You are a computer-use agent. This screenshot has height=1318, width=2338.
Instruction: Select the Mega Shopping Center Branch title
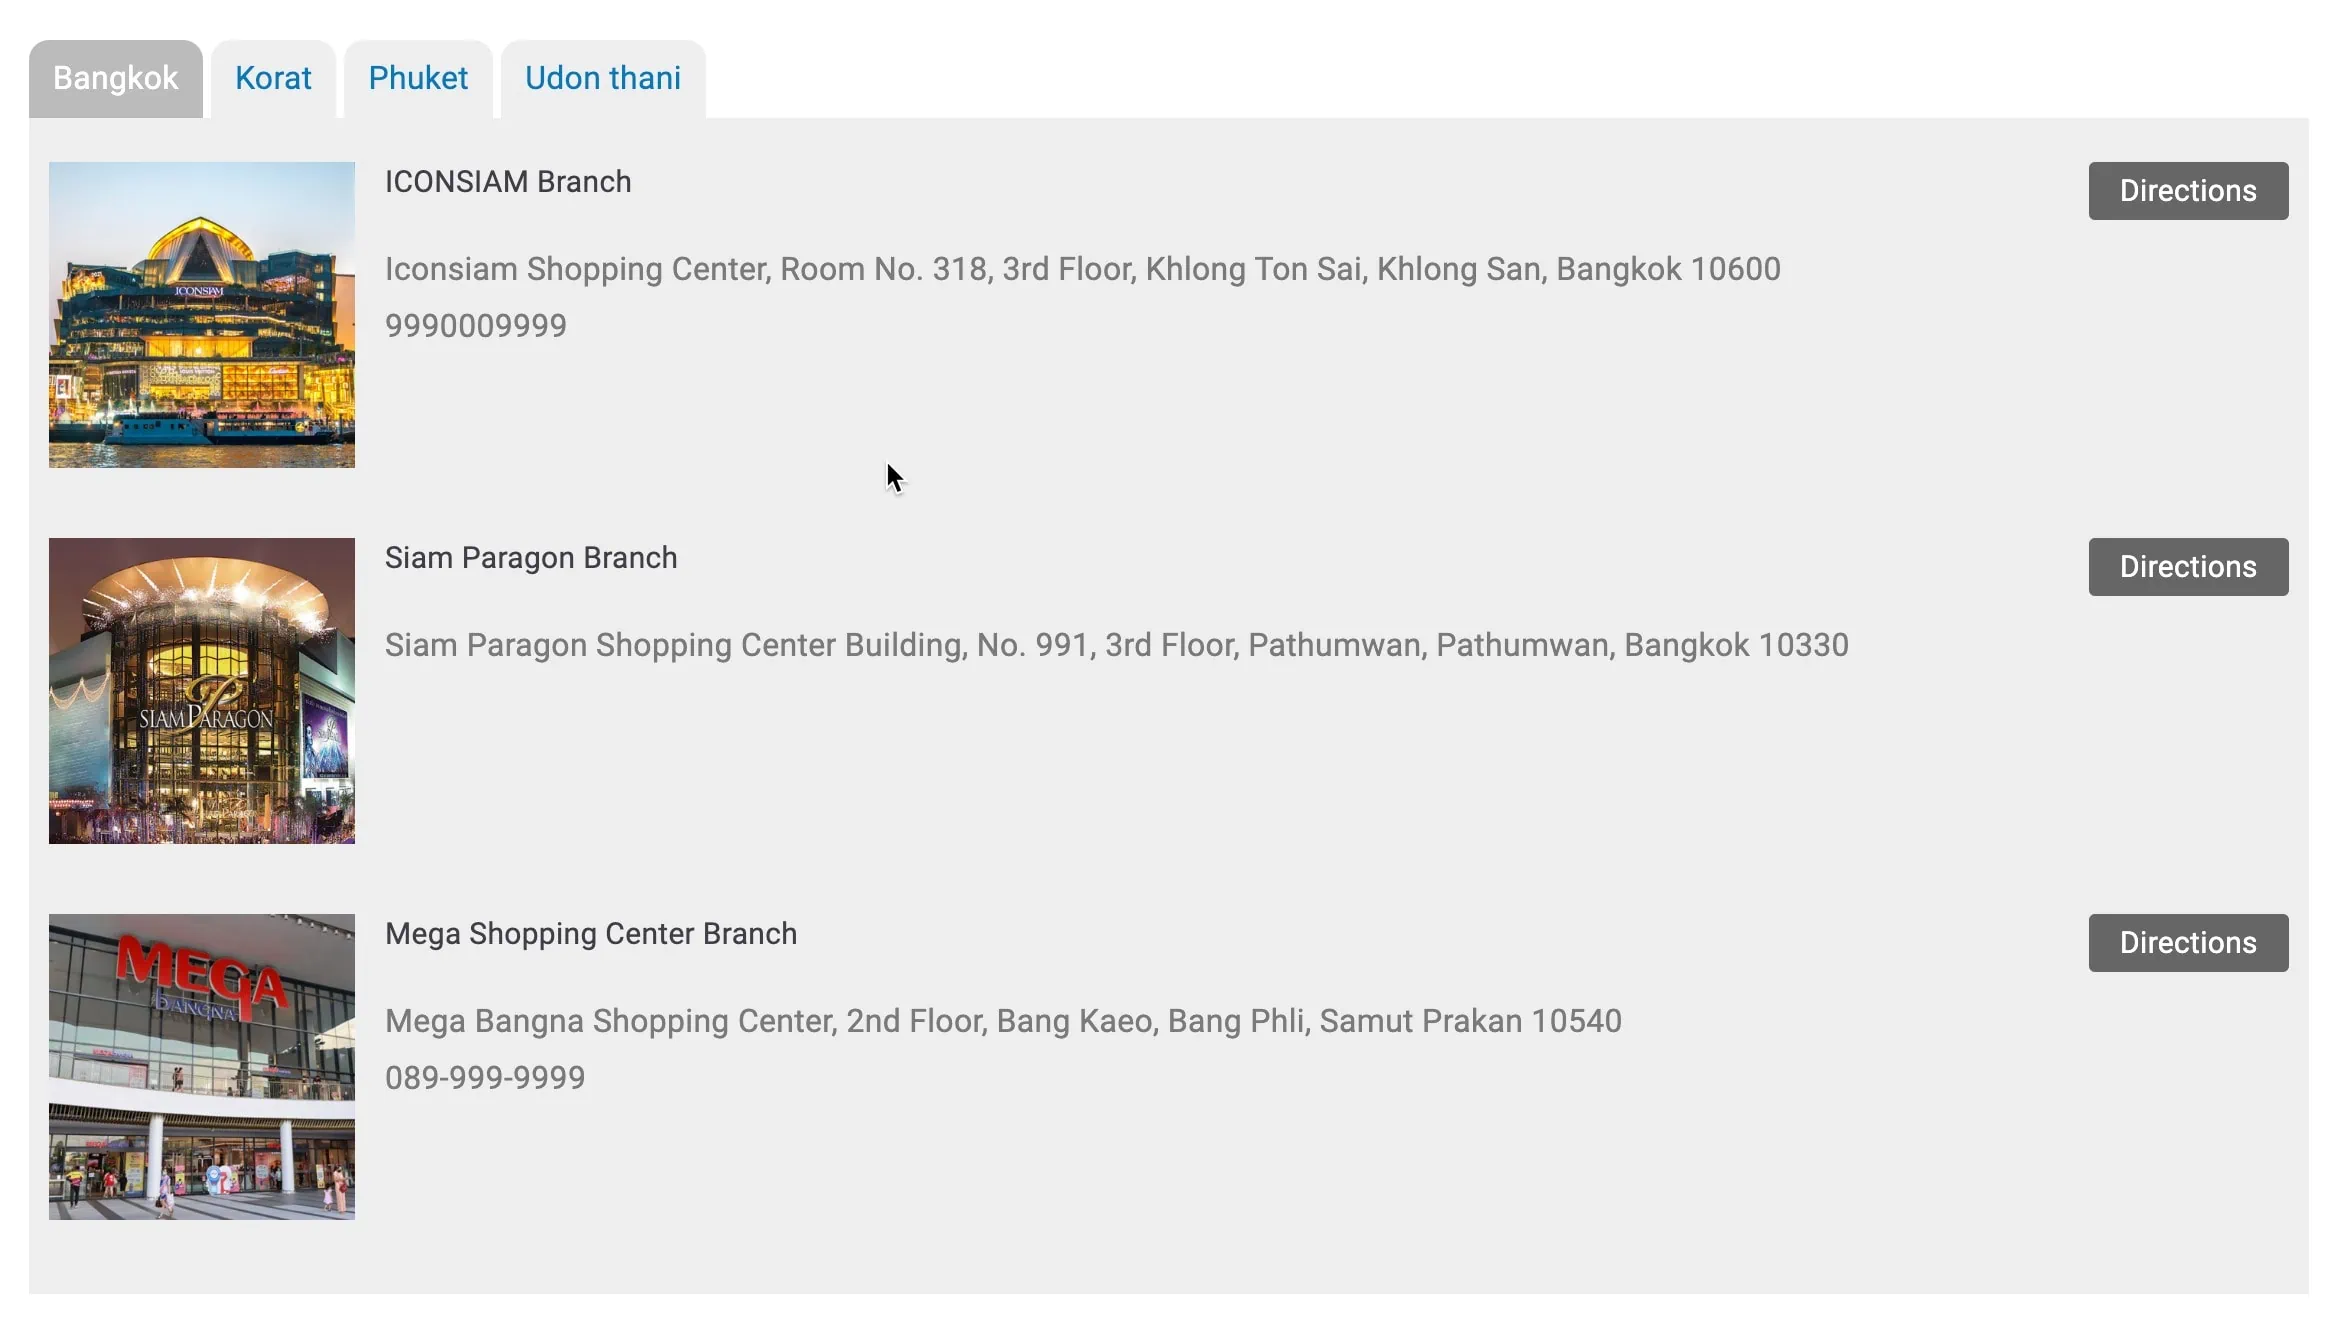[591, 934]
